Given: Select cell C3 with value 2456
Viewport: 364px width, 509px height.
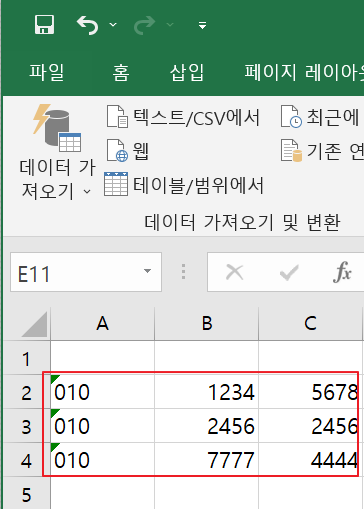Looking at the screenshot, I should [x=310, y=426].
